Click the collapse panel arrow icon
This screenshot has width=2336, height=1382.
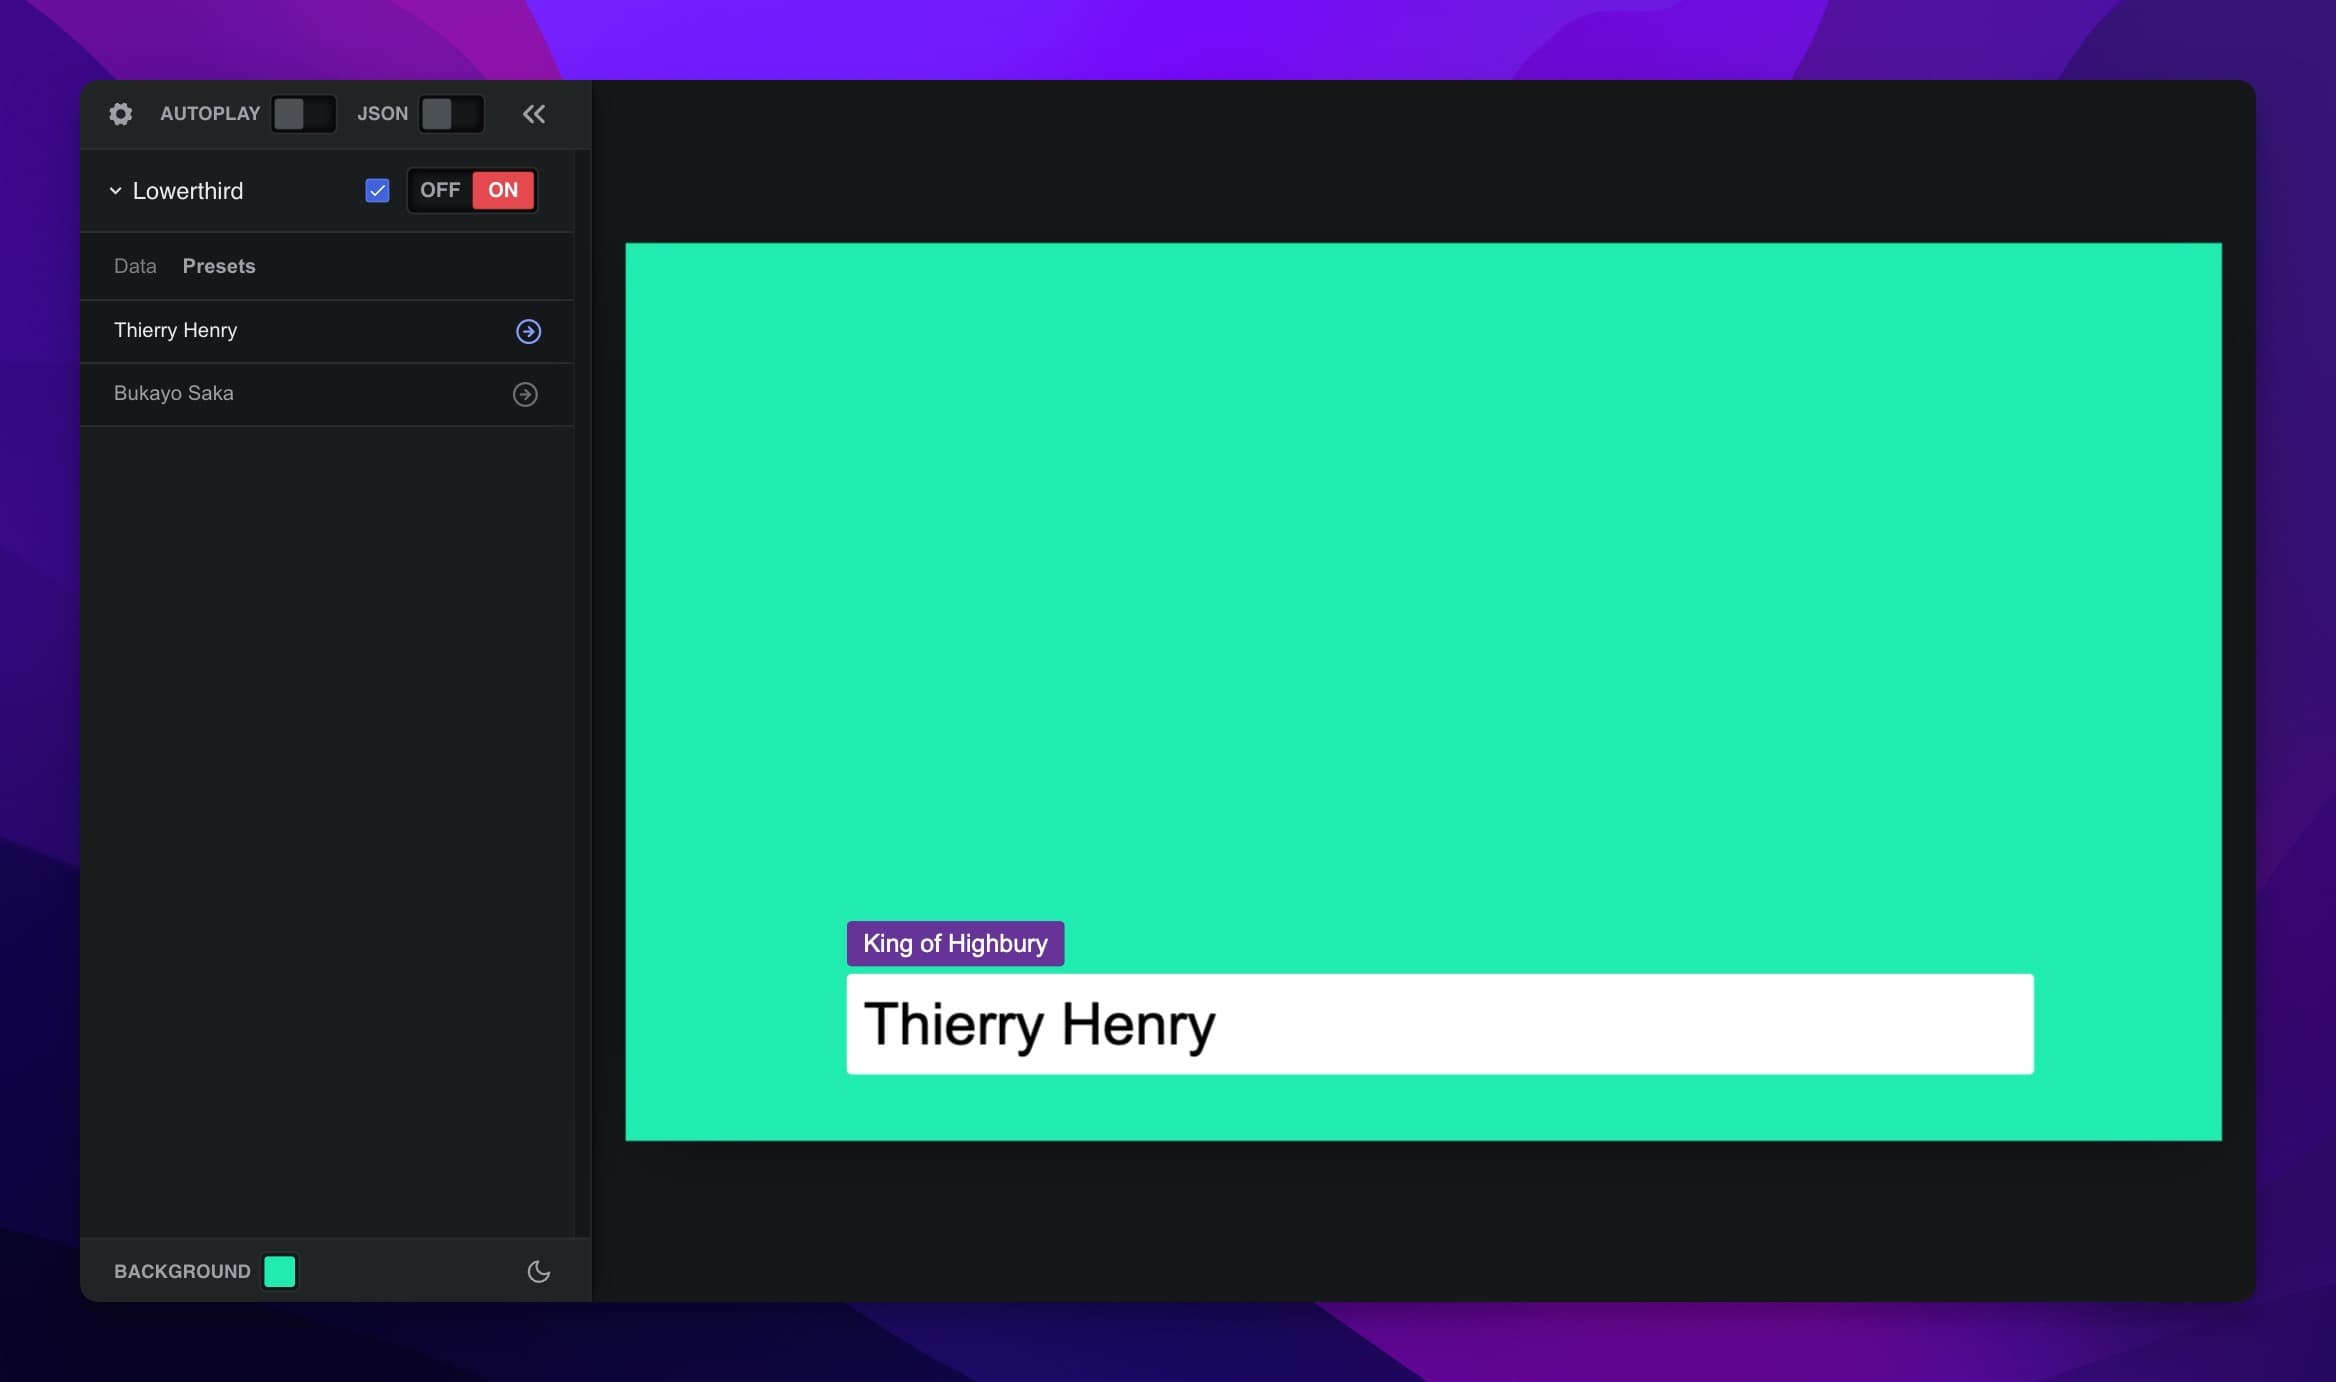click(x=535, y=114)
